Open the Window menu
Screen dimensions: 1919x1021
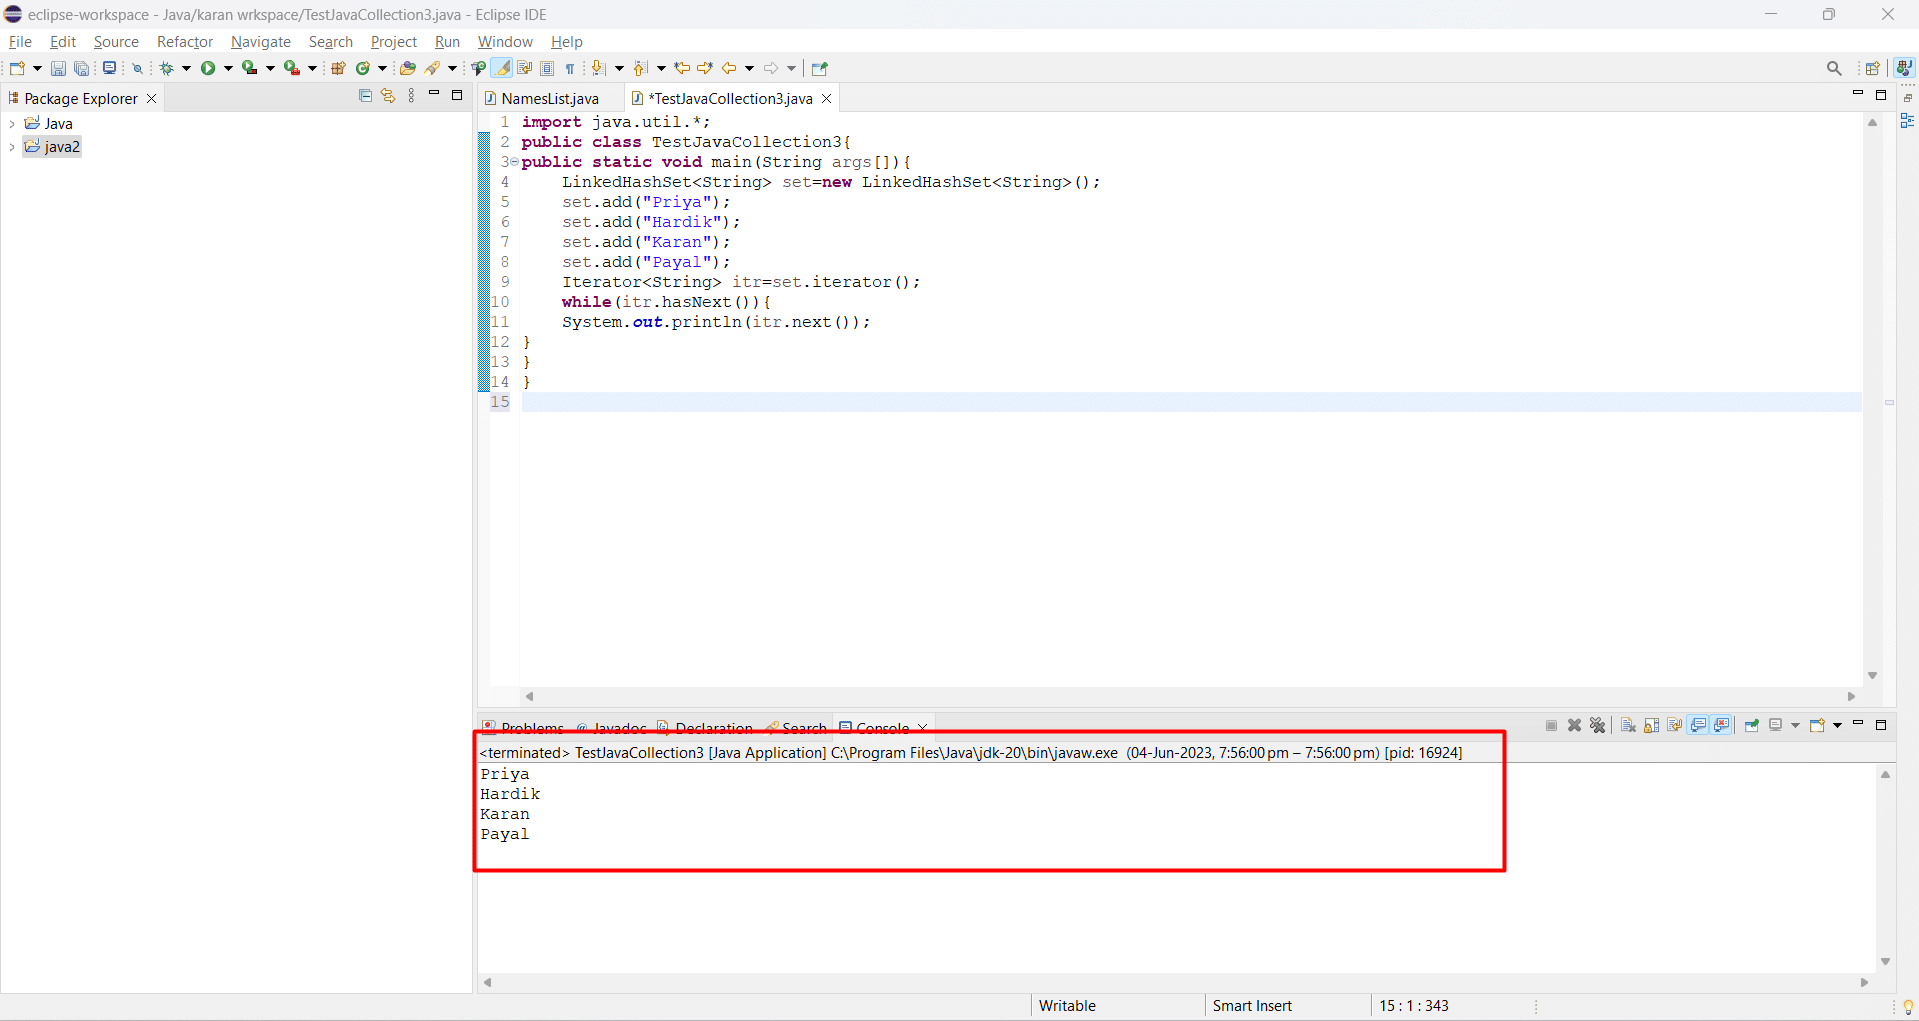coord(505,42)
